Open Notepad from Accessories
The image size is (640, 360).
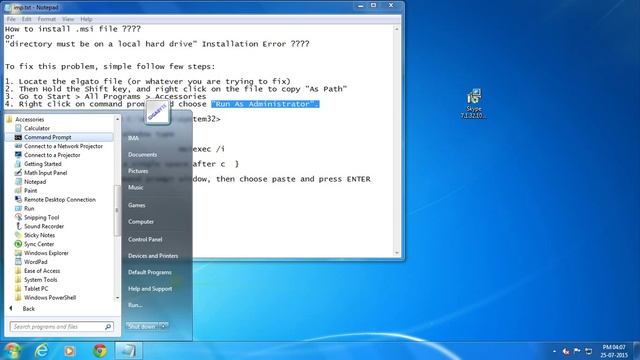tap(31, 182)
